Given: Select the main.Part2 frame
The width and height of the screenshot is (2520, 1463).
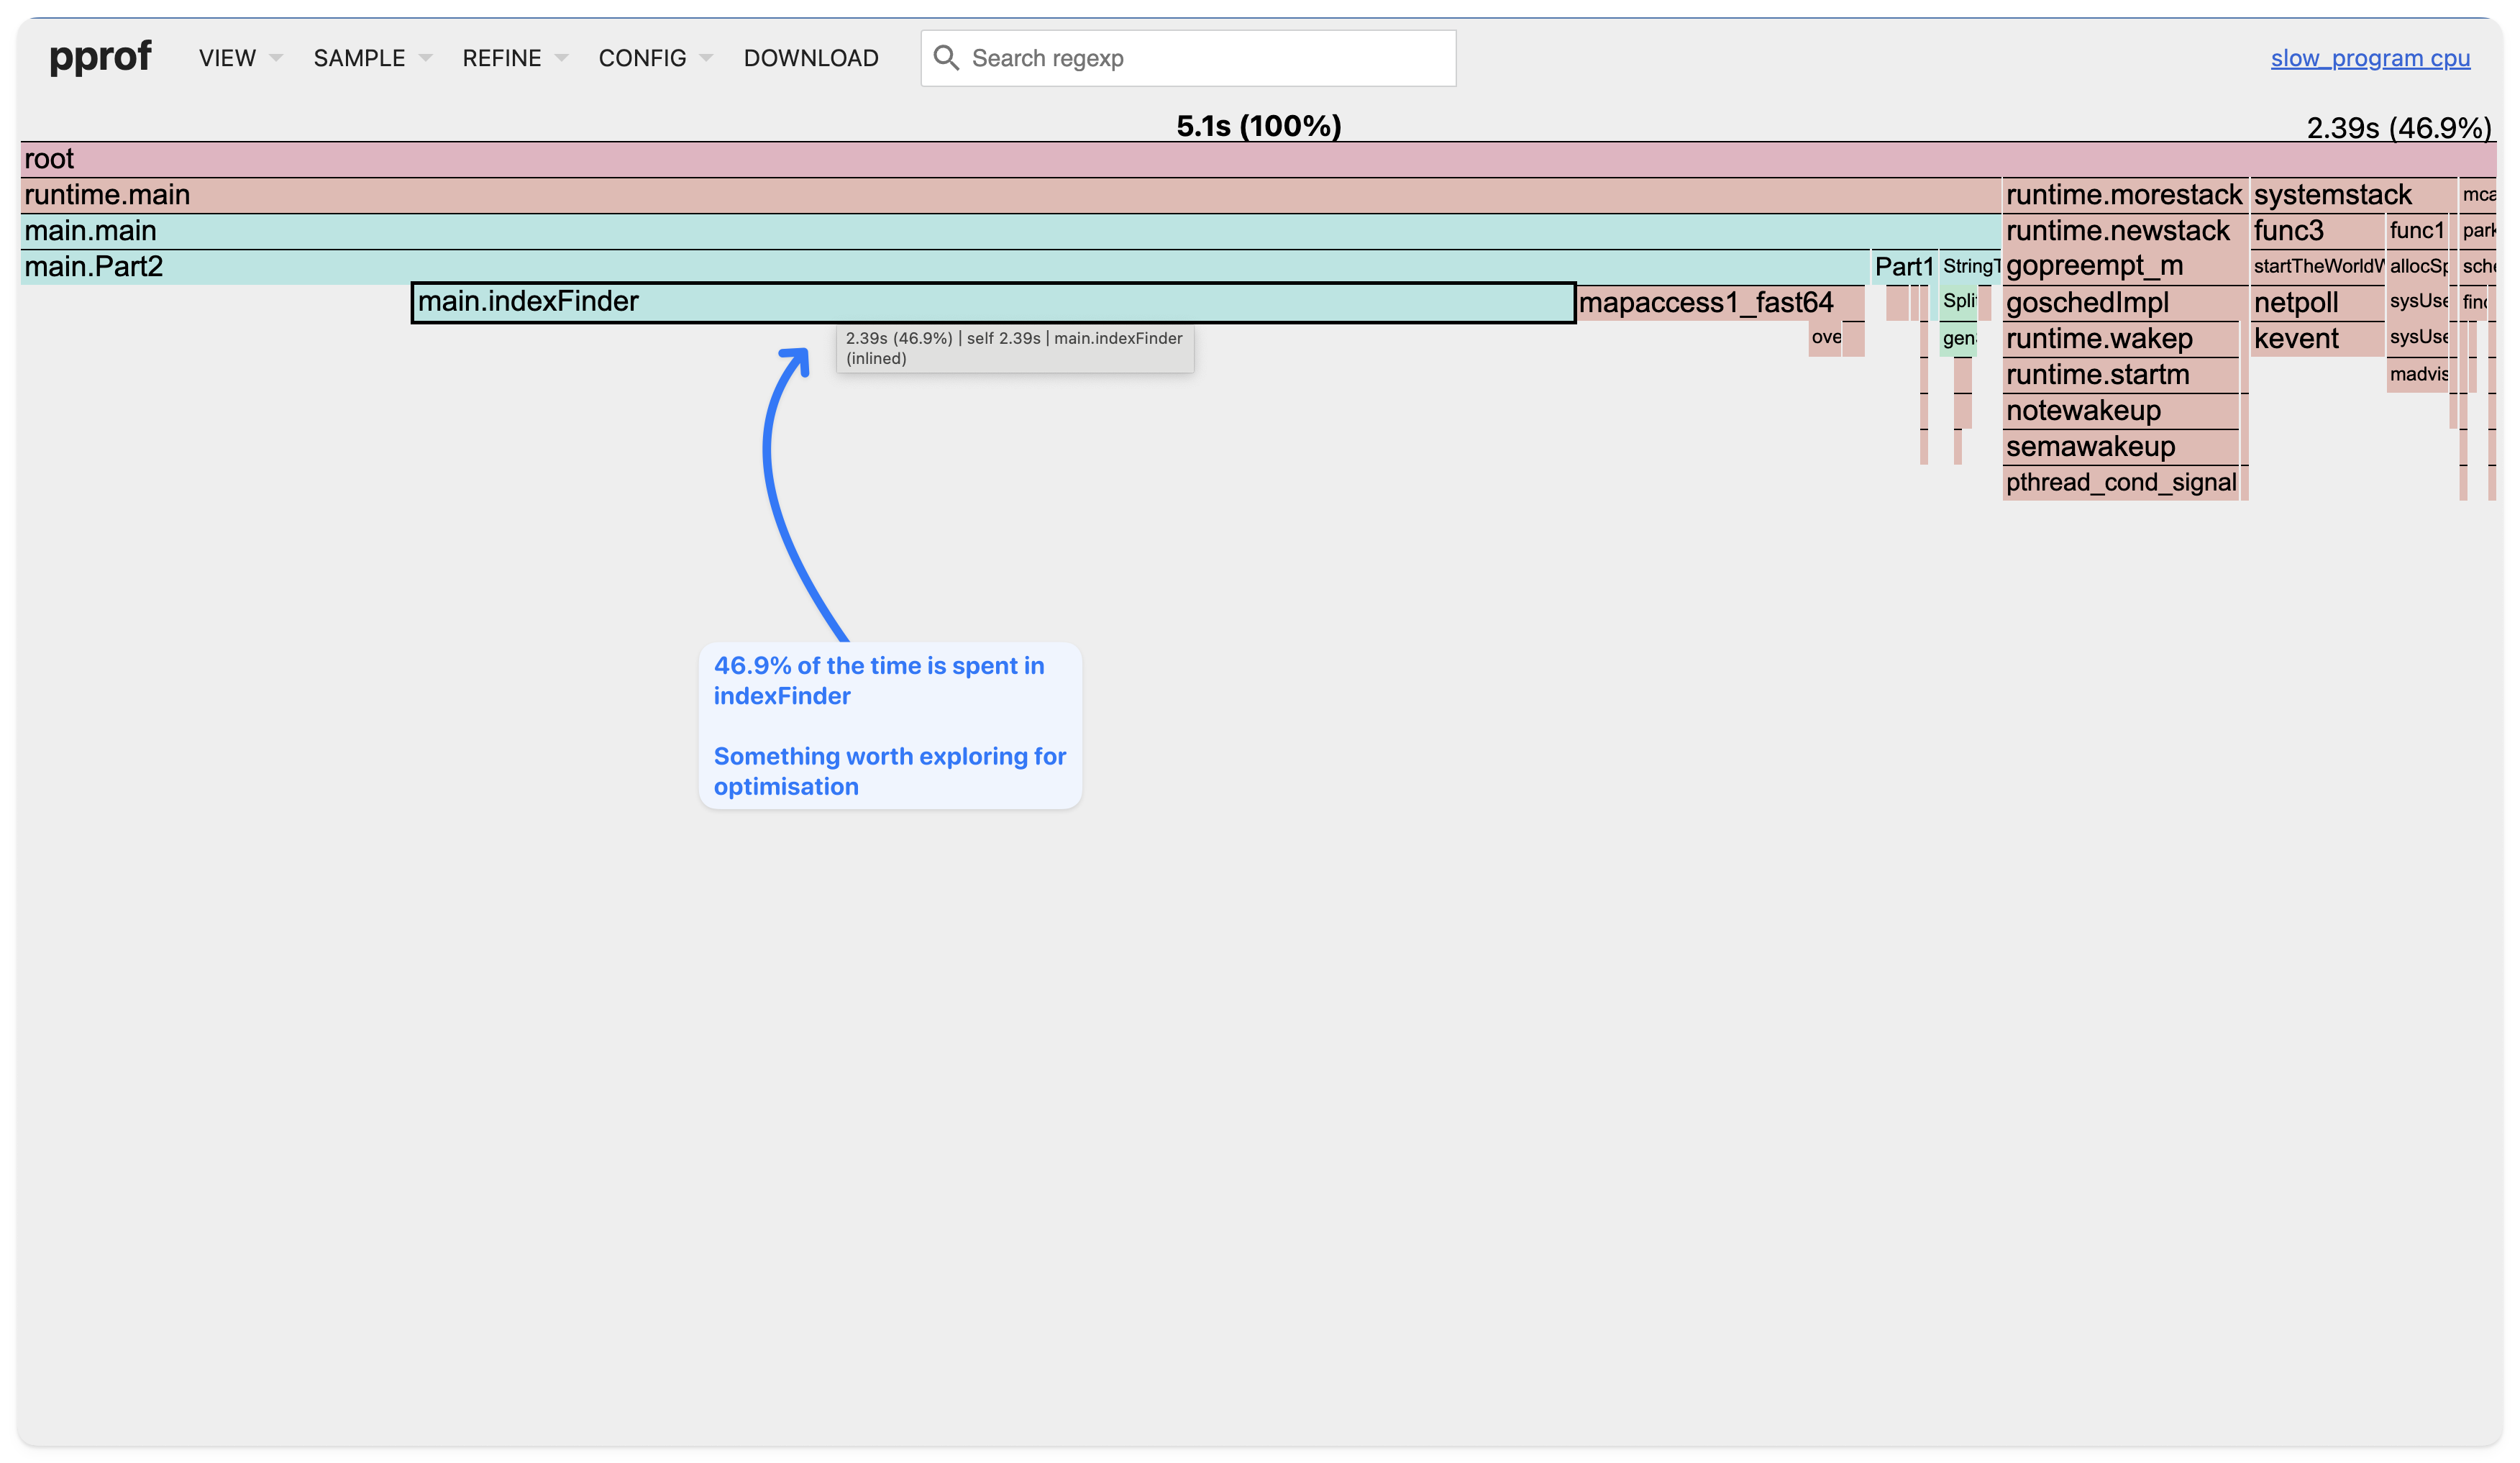Looking at the screenshot, I should (x=944, y=267).
